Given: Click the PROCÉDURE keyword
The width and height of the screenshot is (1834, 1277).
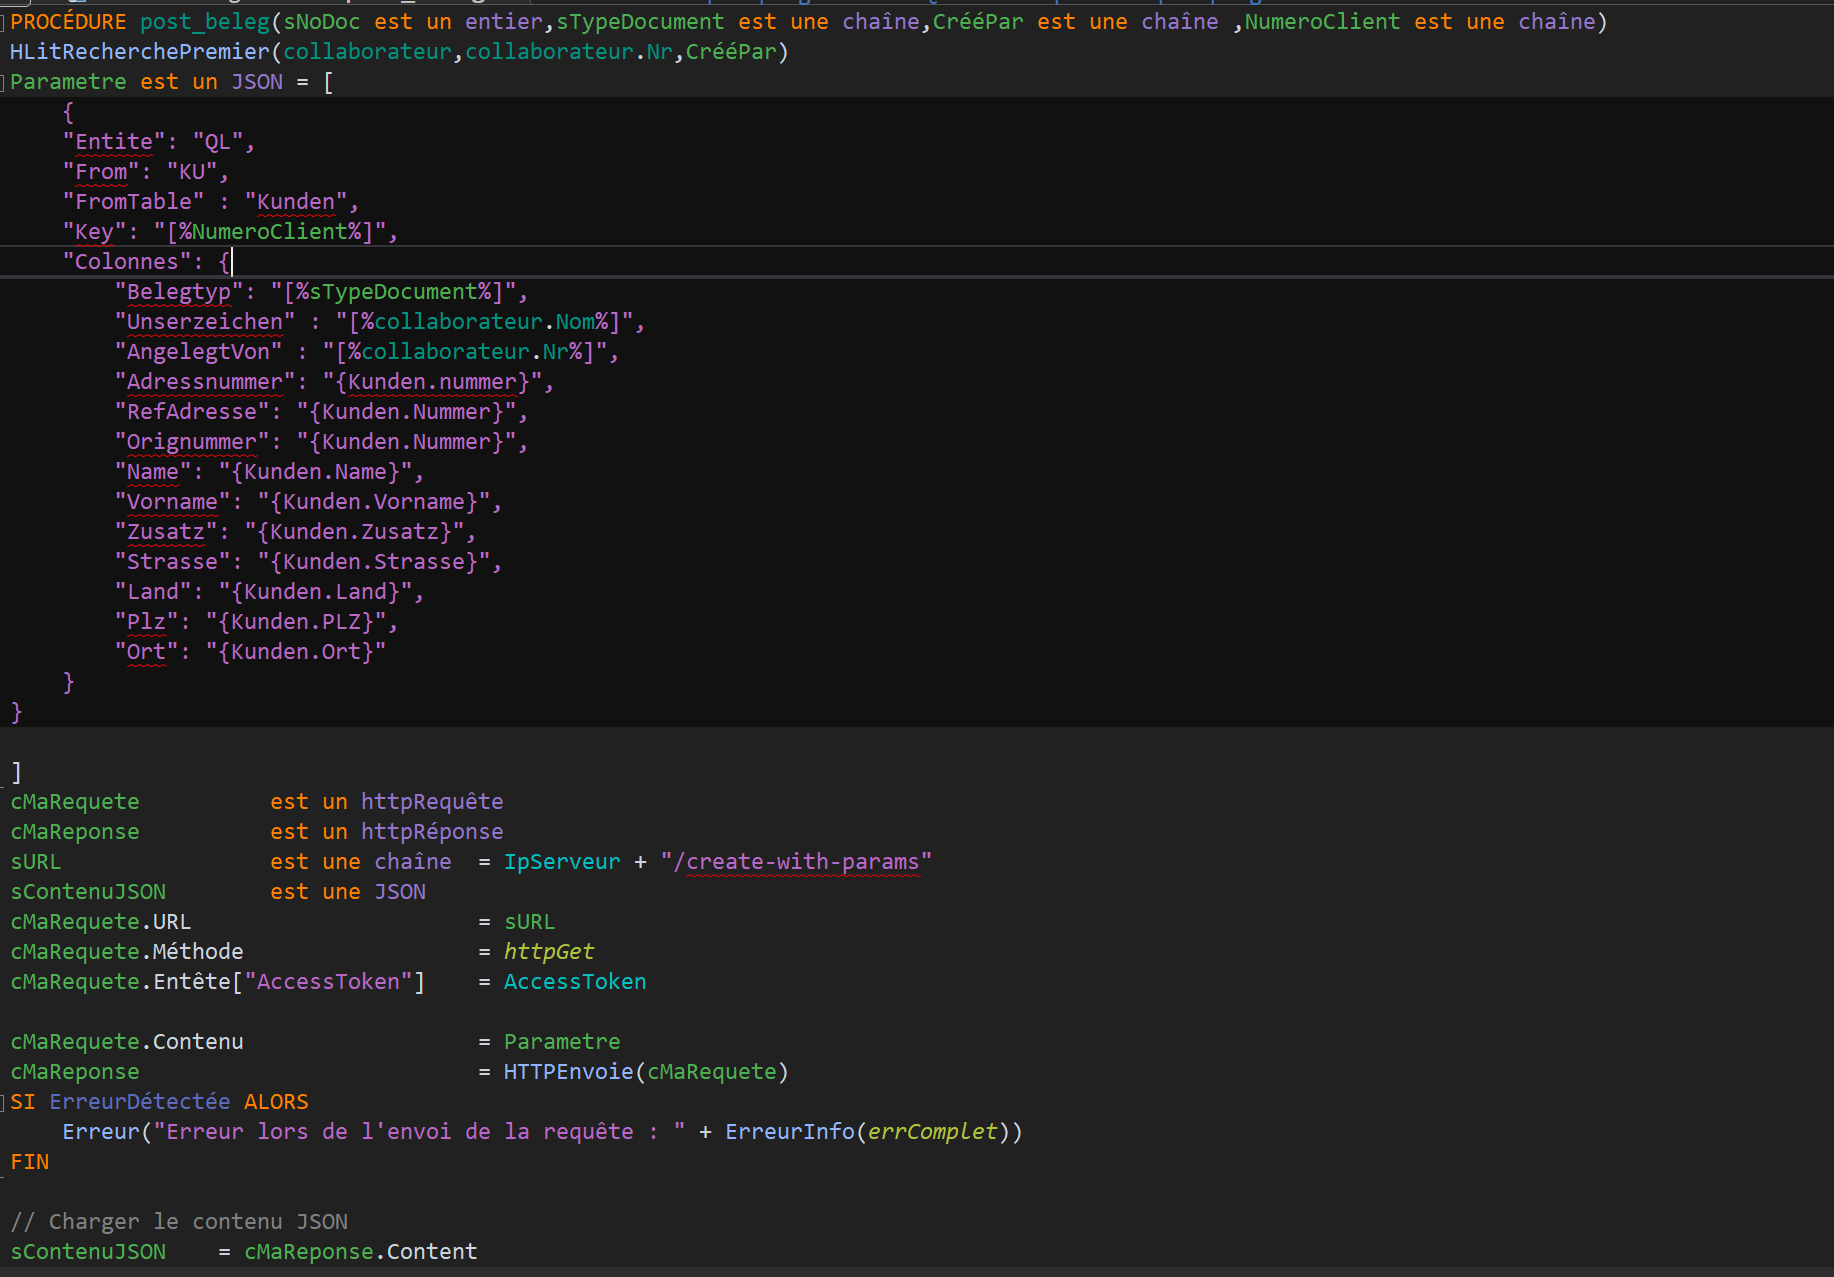Looking at the screenshot, I should click(x=68, y=22).
